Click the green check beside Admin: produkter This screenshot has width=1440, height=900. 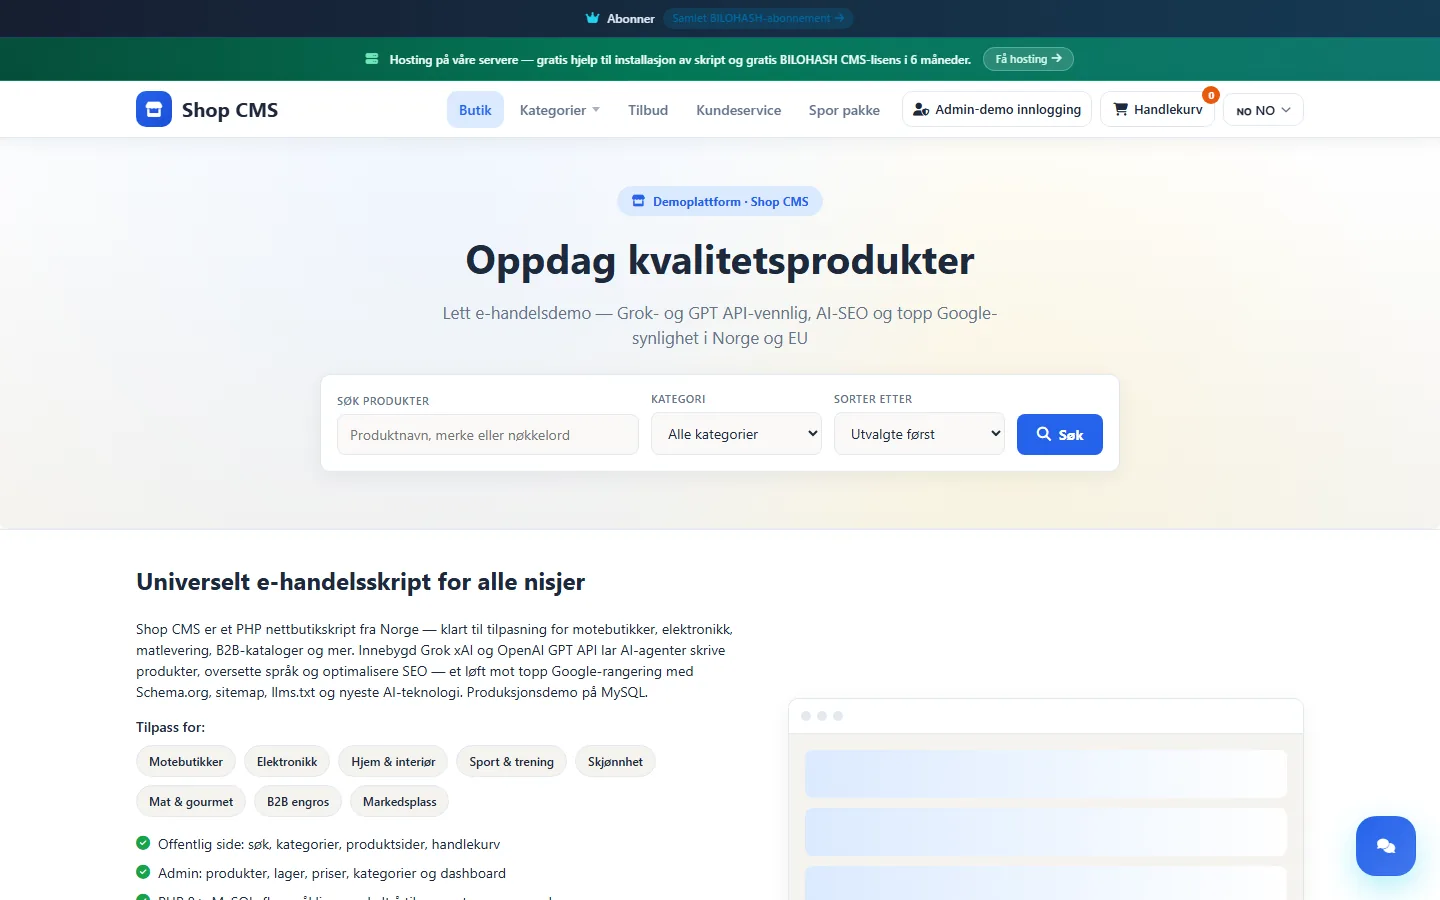143,872
